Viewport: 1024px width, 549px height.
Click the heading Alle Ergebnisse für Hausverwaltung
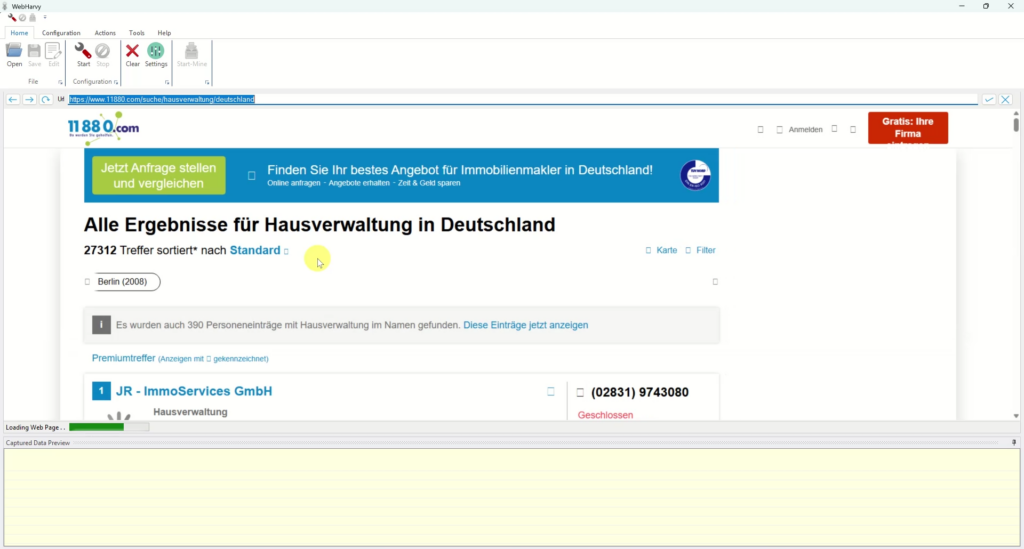pyautogui.click(x=319, y=225)
